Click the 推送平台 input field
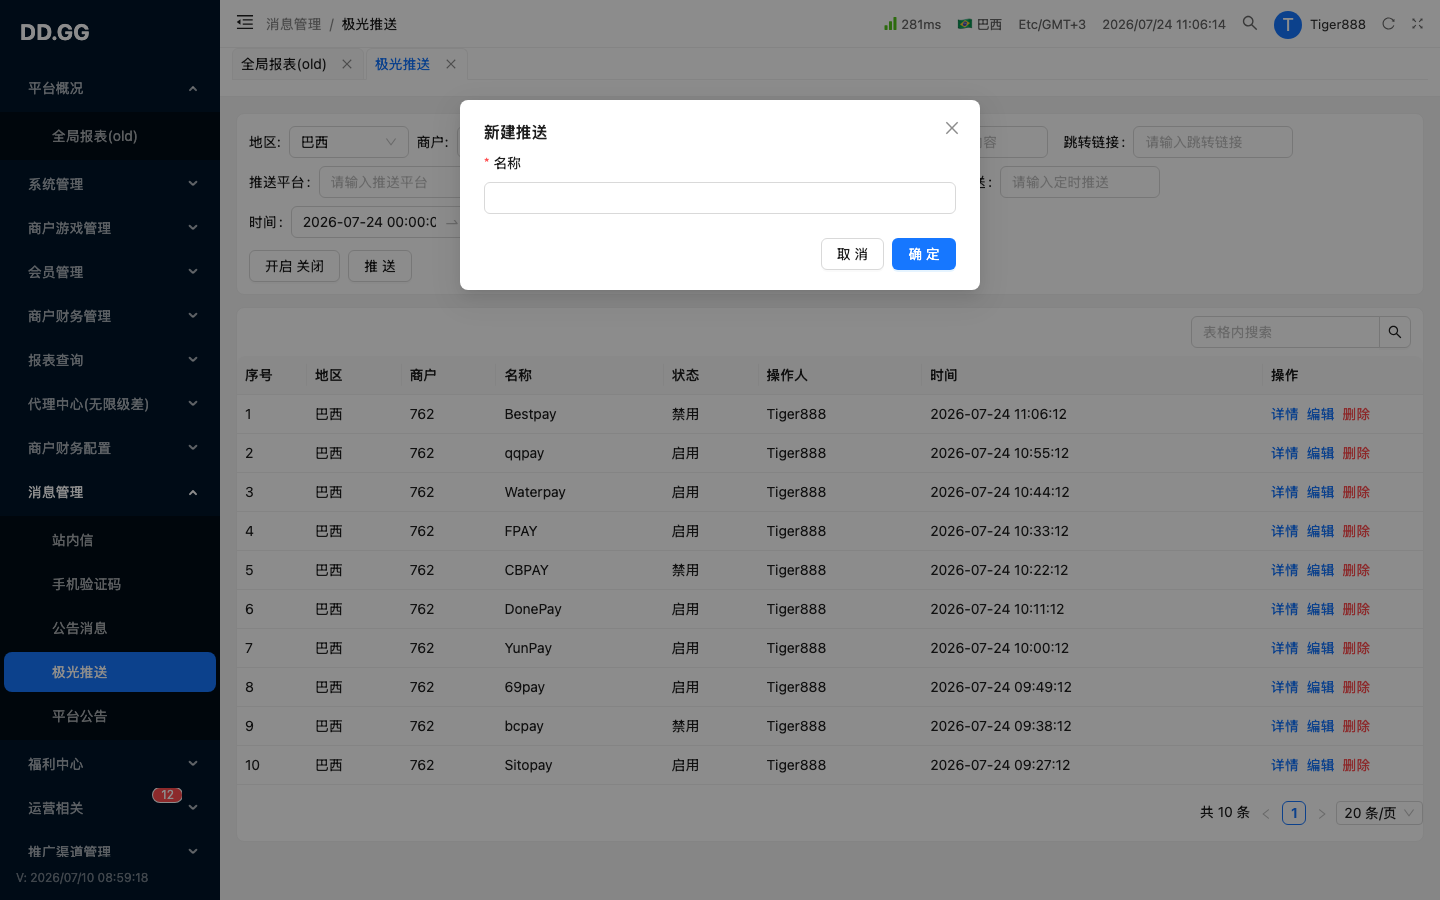Image resolution: width=1440 pixels, height=900 pixels. coord(390,182)
